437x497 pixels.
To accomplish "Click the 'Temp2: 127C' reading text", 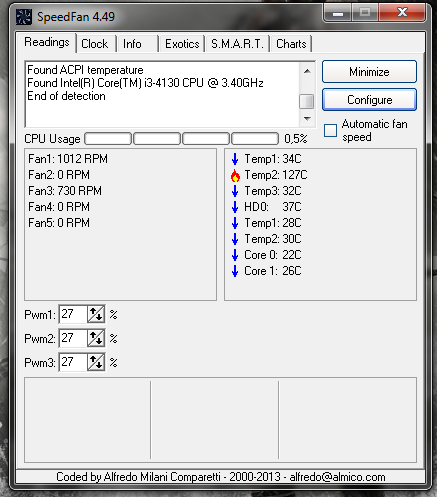I will (x=276, y=175).
